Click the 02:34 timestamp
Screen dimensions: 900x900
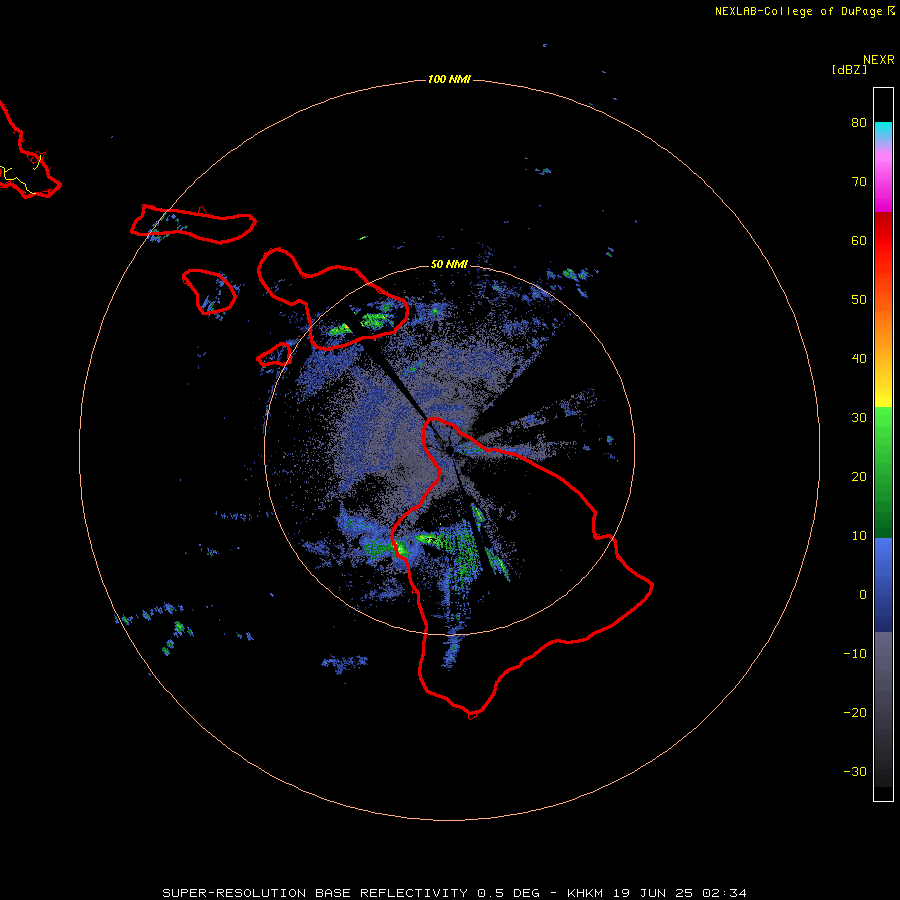(724, 893)
